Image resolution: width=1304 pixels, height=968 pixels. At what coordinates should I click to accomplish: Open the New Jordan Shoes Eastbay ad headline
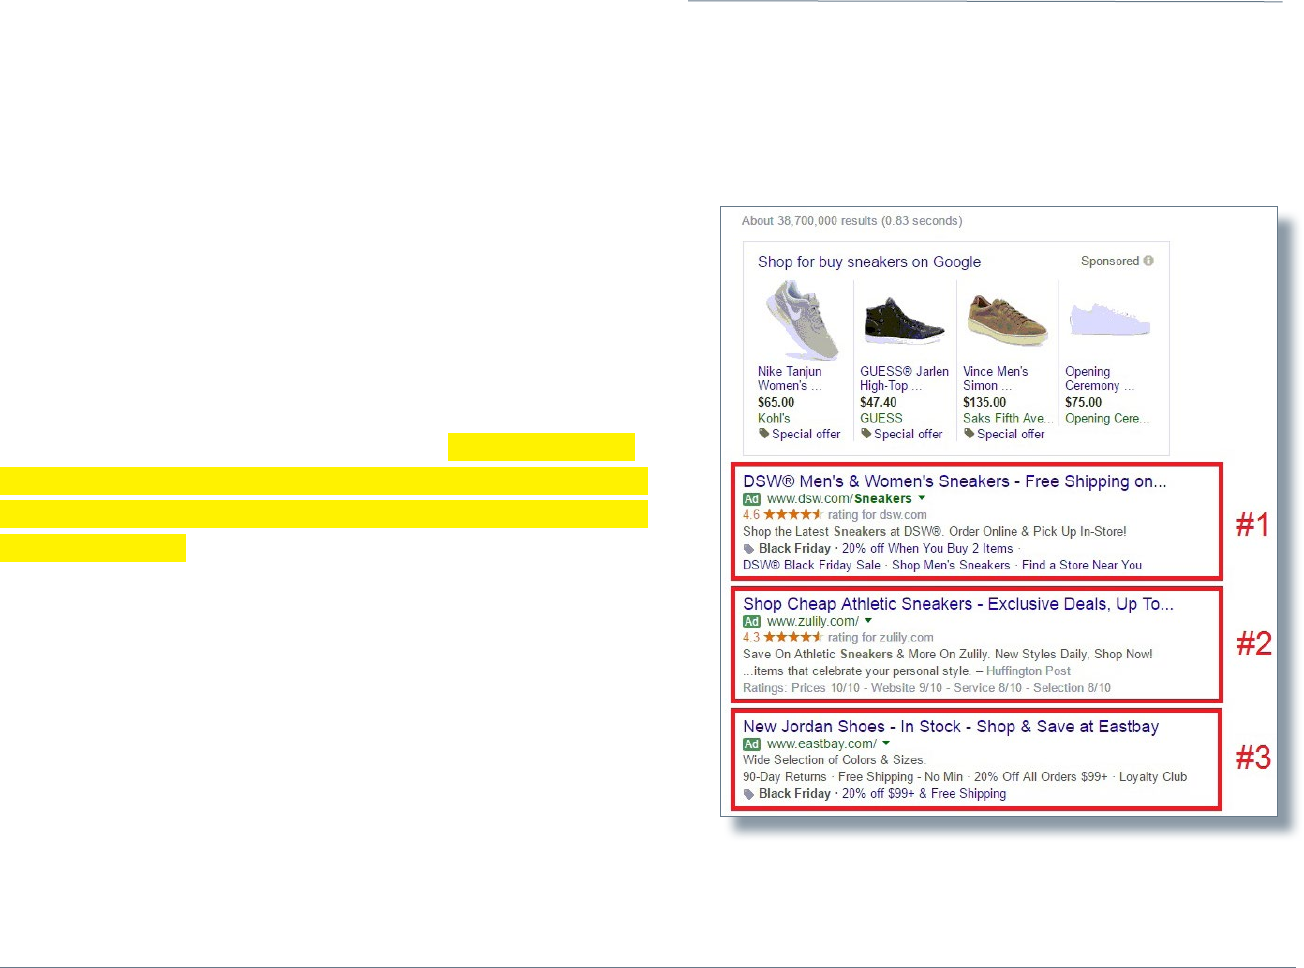coord(951,727)
